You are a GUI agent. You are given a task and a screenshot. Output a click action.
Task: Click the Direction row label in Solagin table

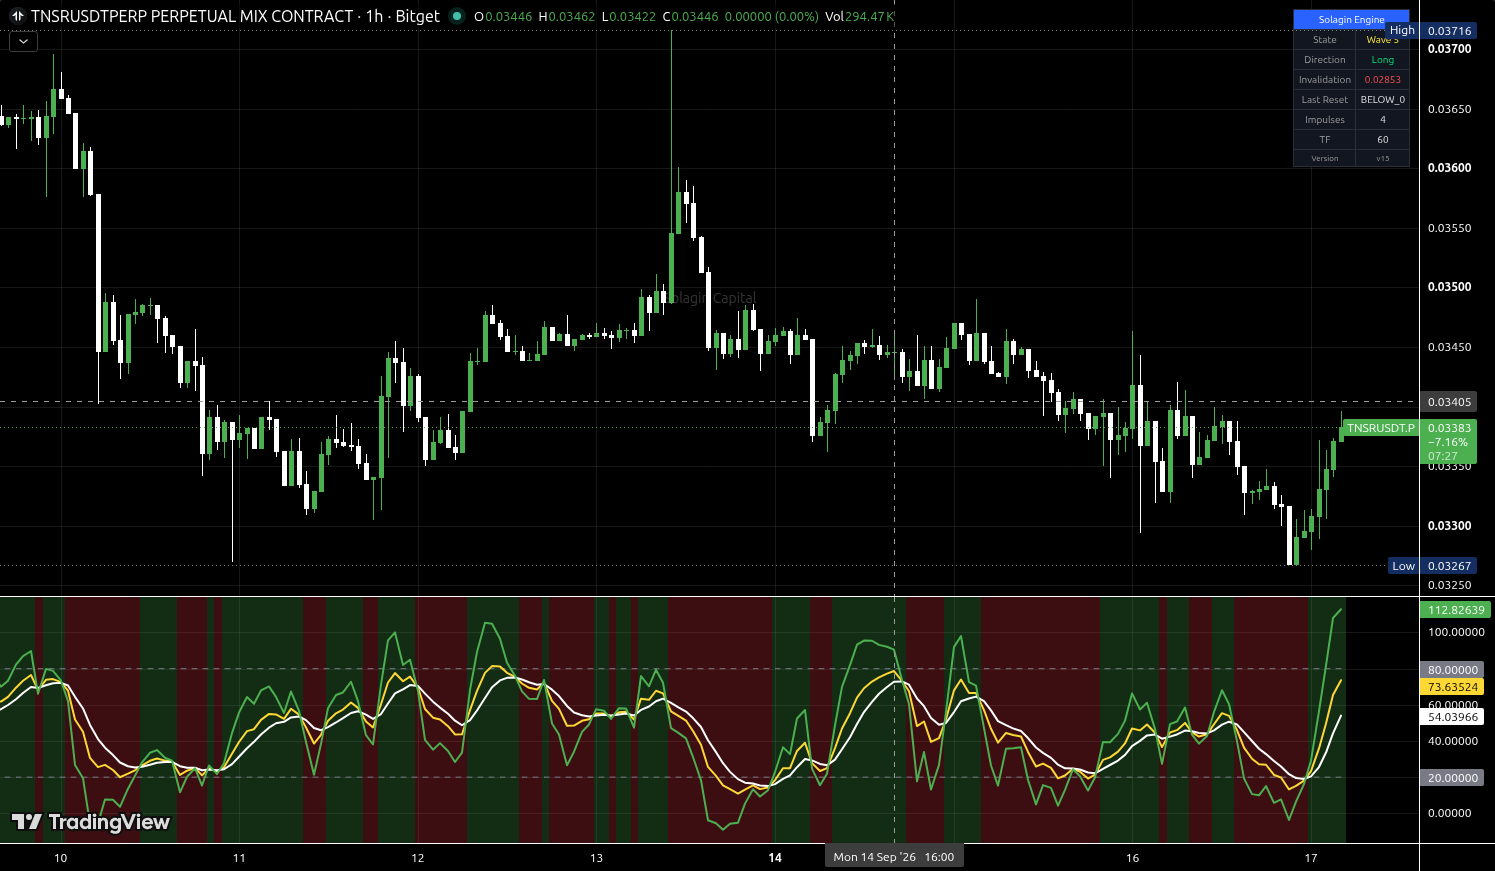pyautogui.click(x=1324, y=60)
